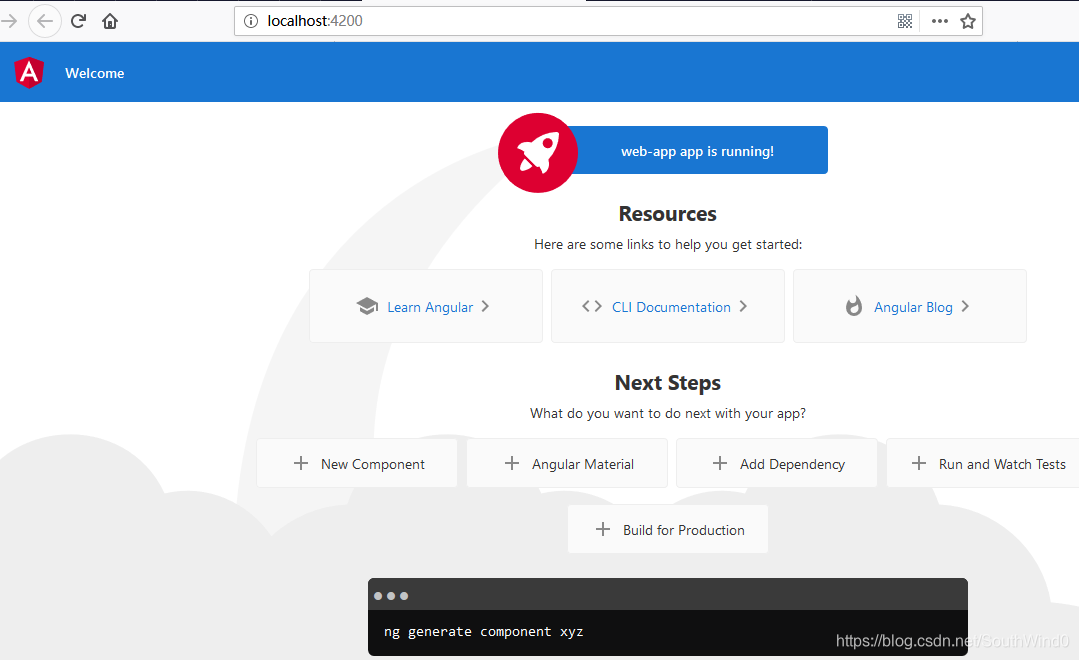
Task: Click 'Here are some links to help you get started:'
Action: point(668,244)
